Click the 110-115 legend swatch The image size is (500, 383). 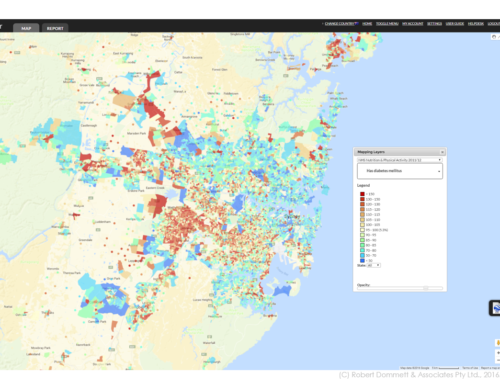click(x=362, y=214)
